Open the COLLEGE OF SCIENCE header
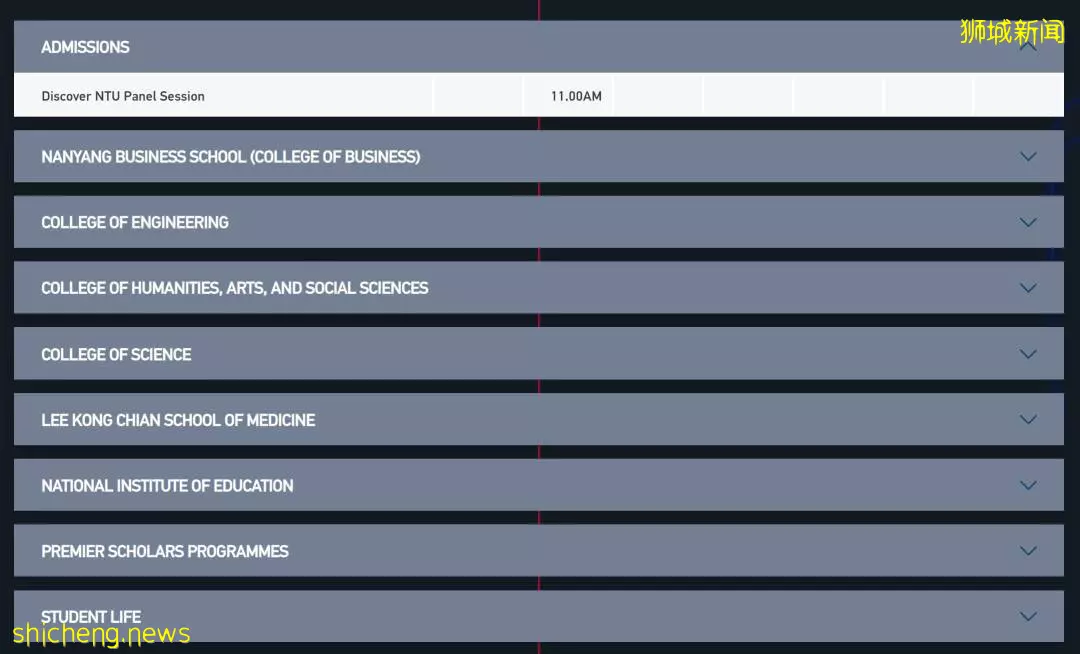The image size is (1080, 654). click(x=539, y=354)
